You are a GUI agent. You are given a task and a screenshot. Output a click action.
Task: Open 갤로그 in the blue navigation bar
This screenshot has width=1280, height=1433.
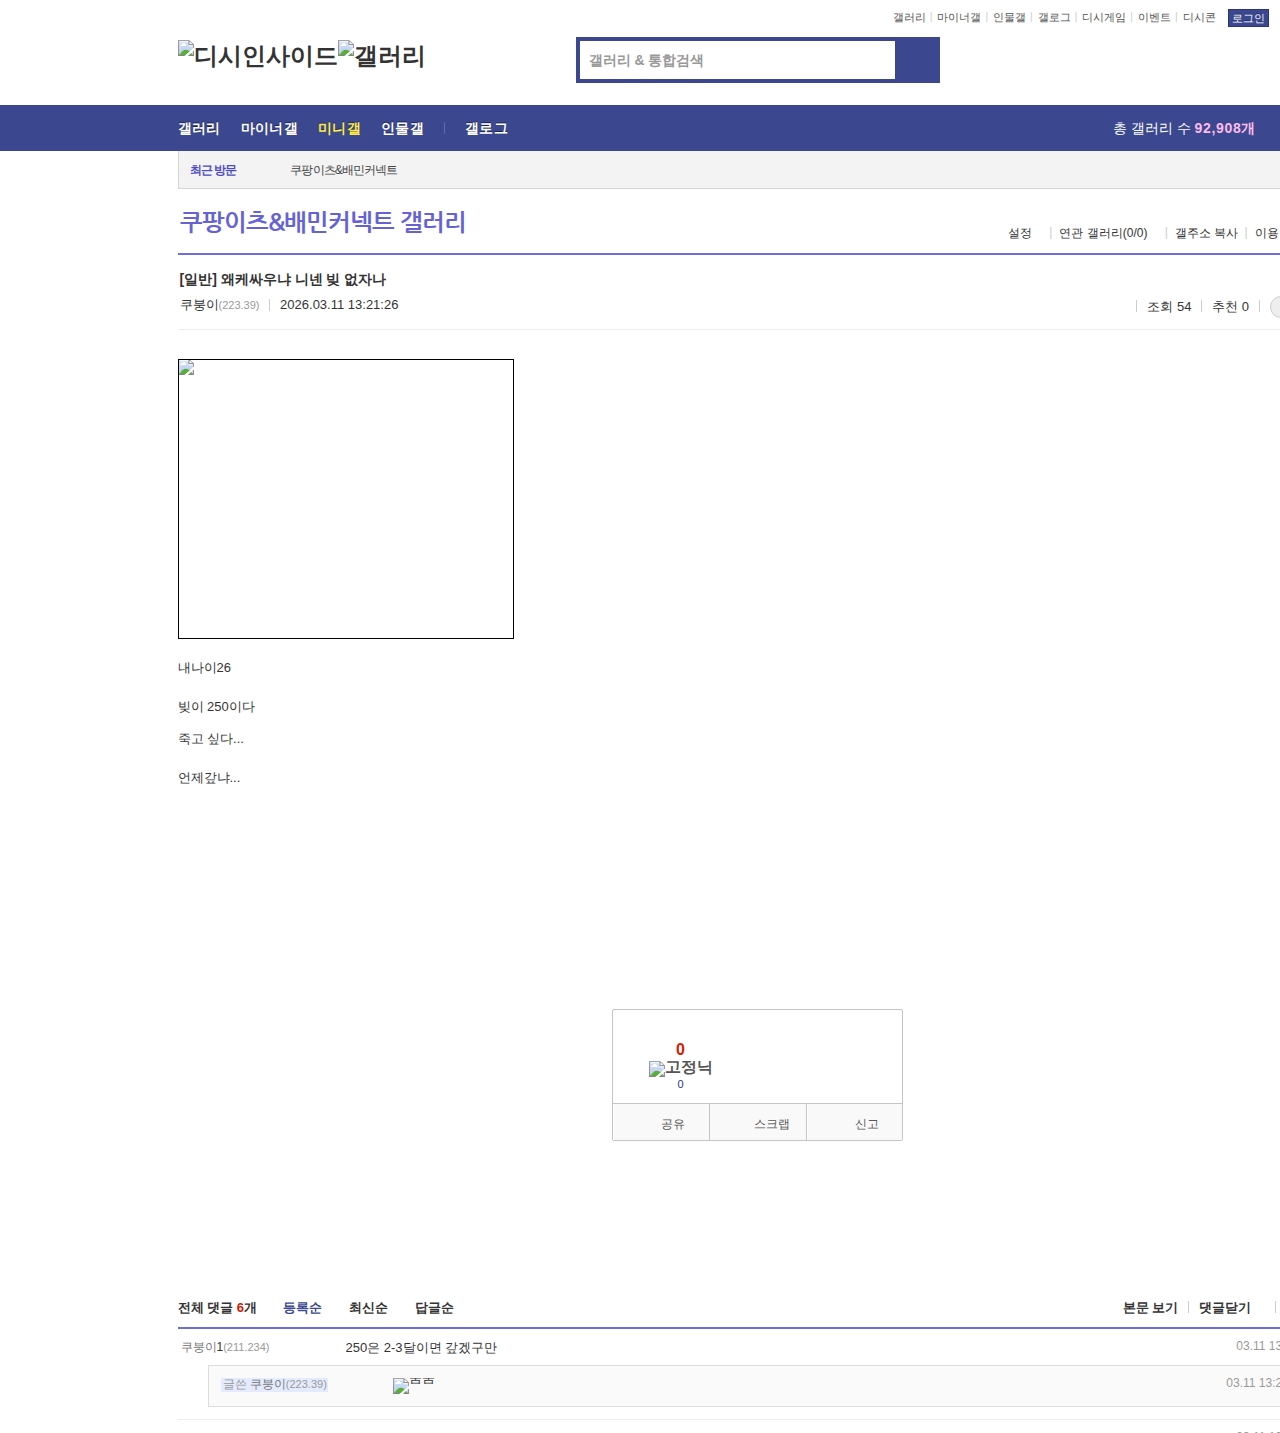coord(486,129)
